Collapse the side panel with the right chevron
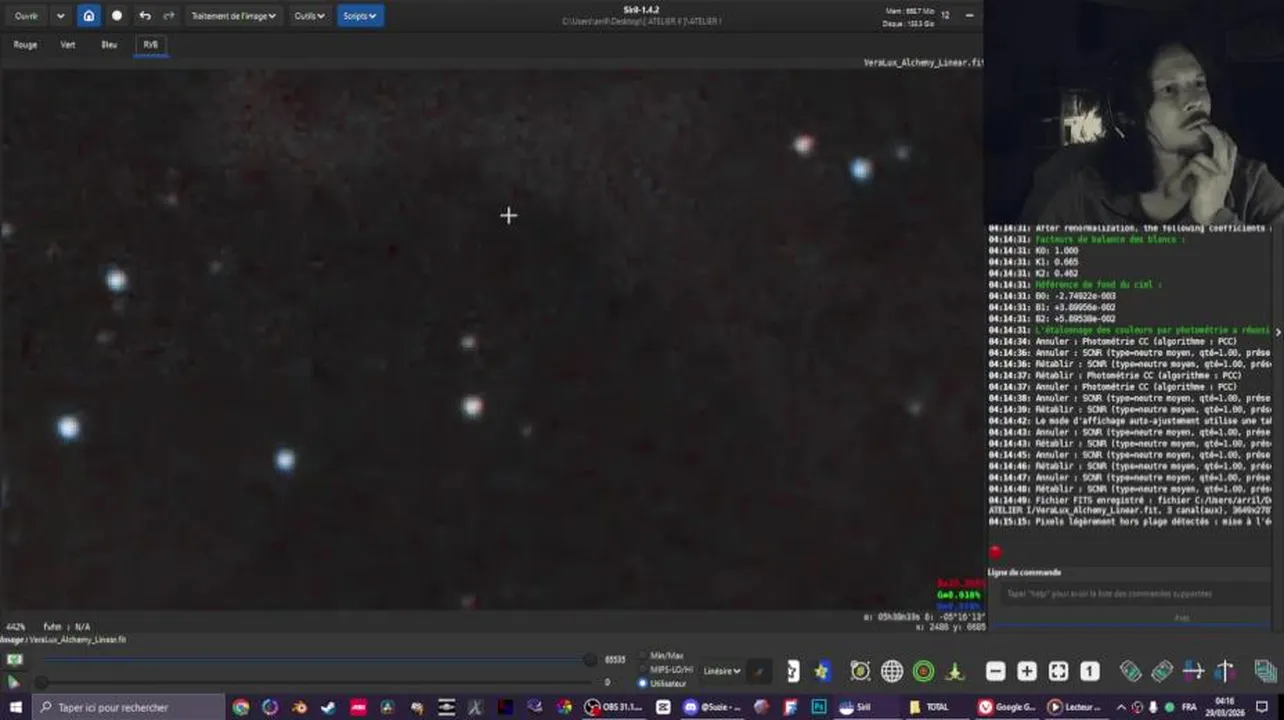This screenshot has width=1284, height=720. click(1278, 332)
